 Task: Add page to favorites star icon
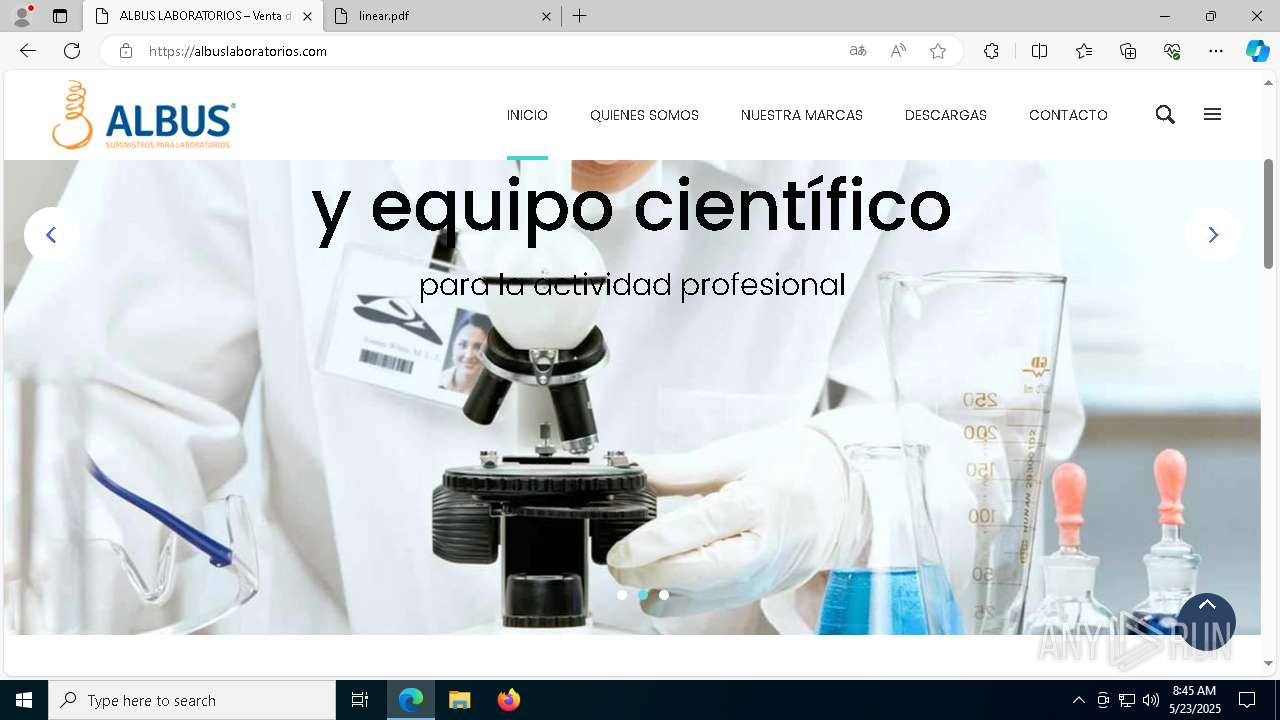[x=938, y=51]
